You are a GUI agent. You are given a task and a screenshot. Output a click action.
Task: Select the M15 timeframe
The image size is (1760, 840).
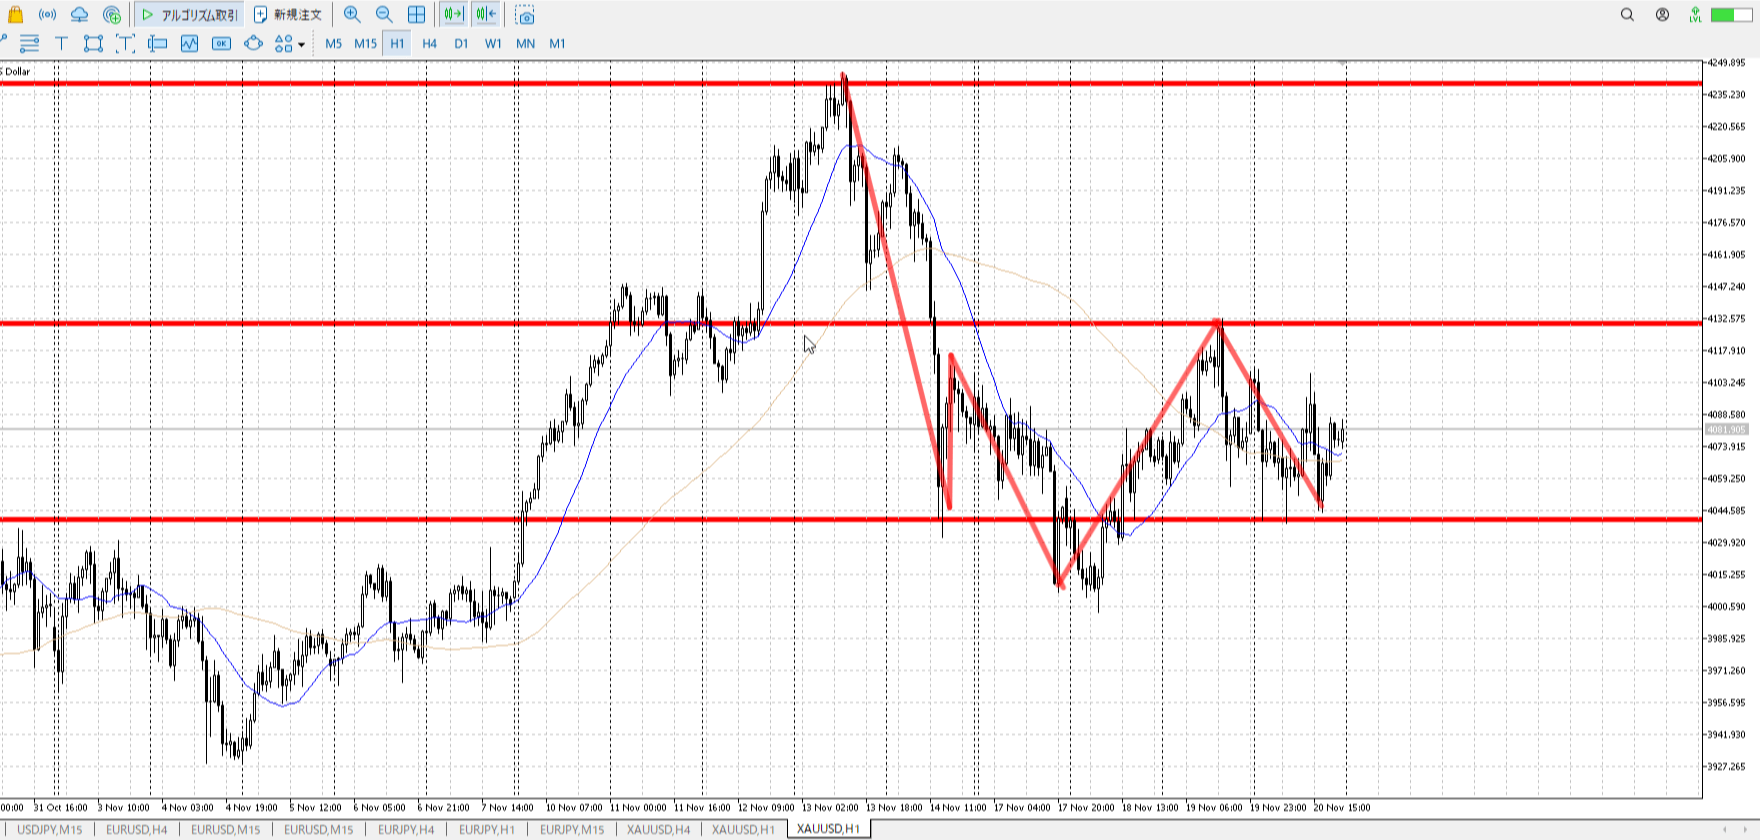tap(365, 43)
